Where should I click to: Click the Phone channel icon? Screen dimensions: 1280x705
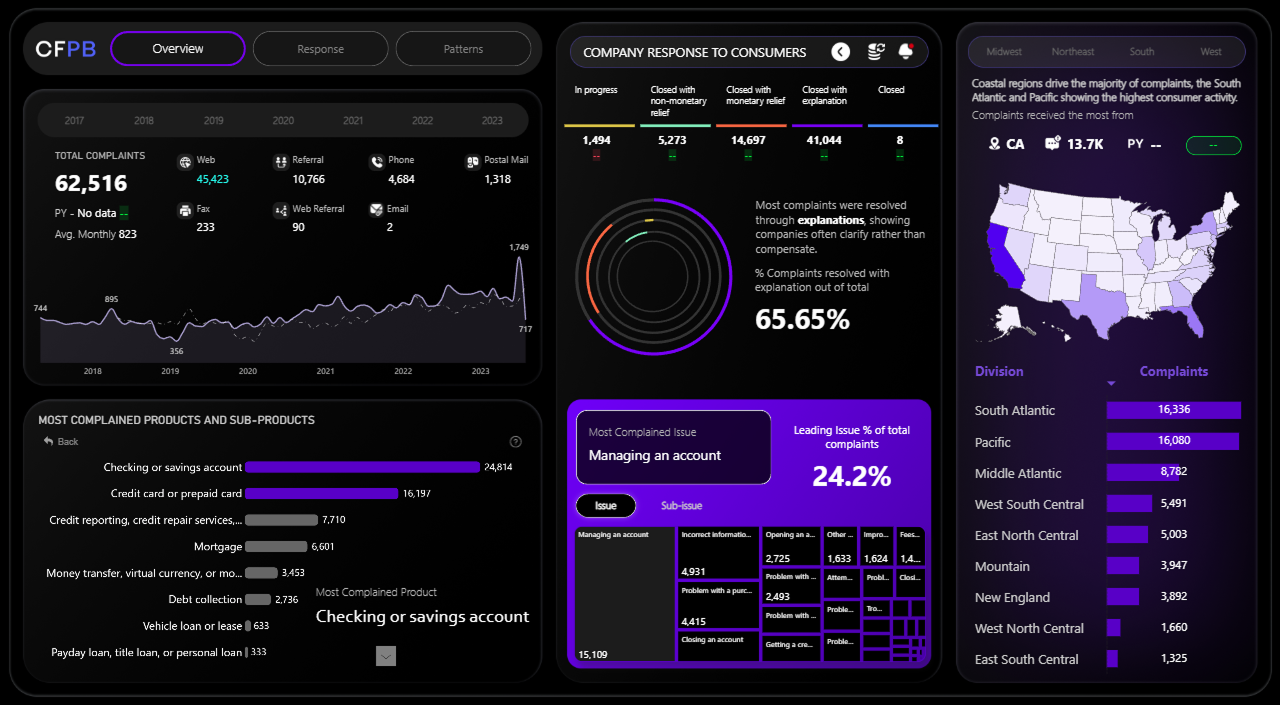click(376, 162)
